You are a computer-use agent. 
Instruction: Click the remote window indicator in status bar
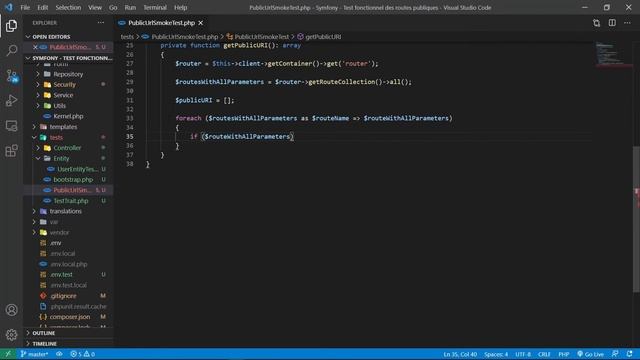pyautogui.click(x=8, y=354)
